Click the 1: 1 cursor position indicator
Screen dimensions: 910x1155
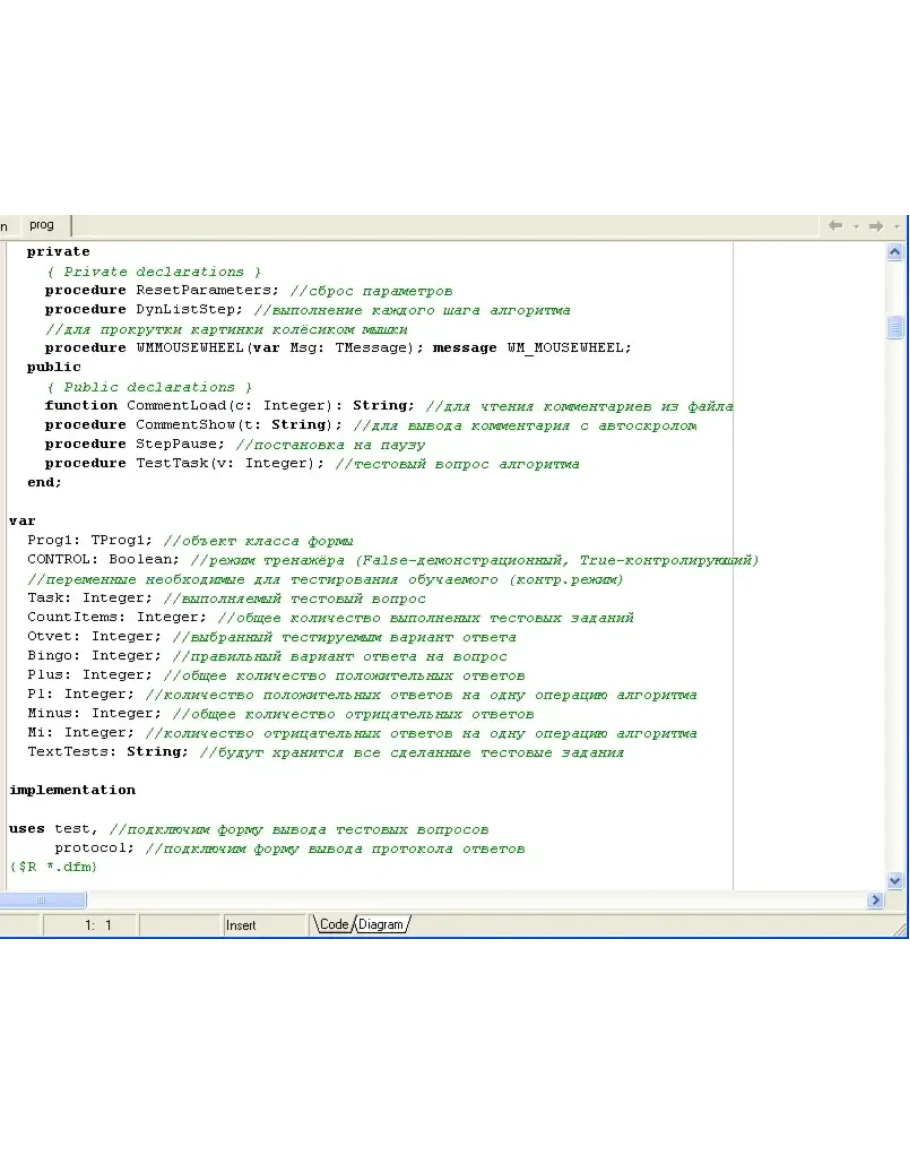99,926
